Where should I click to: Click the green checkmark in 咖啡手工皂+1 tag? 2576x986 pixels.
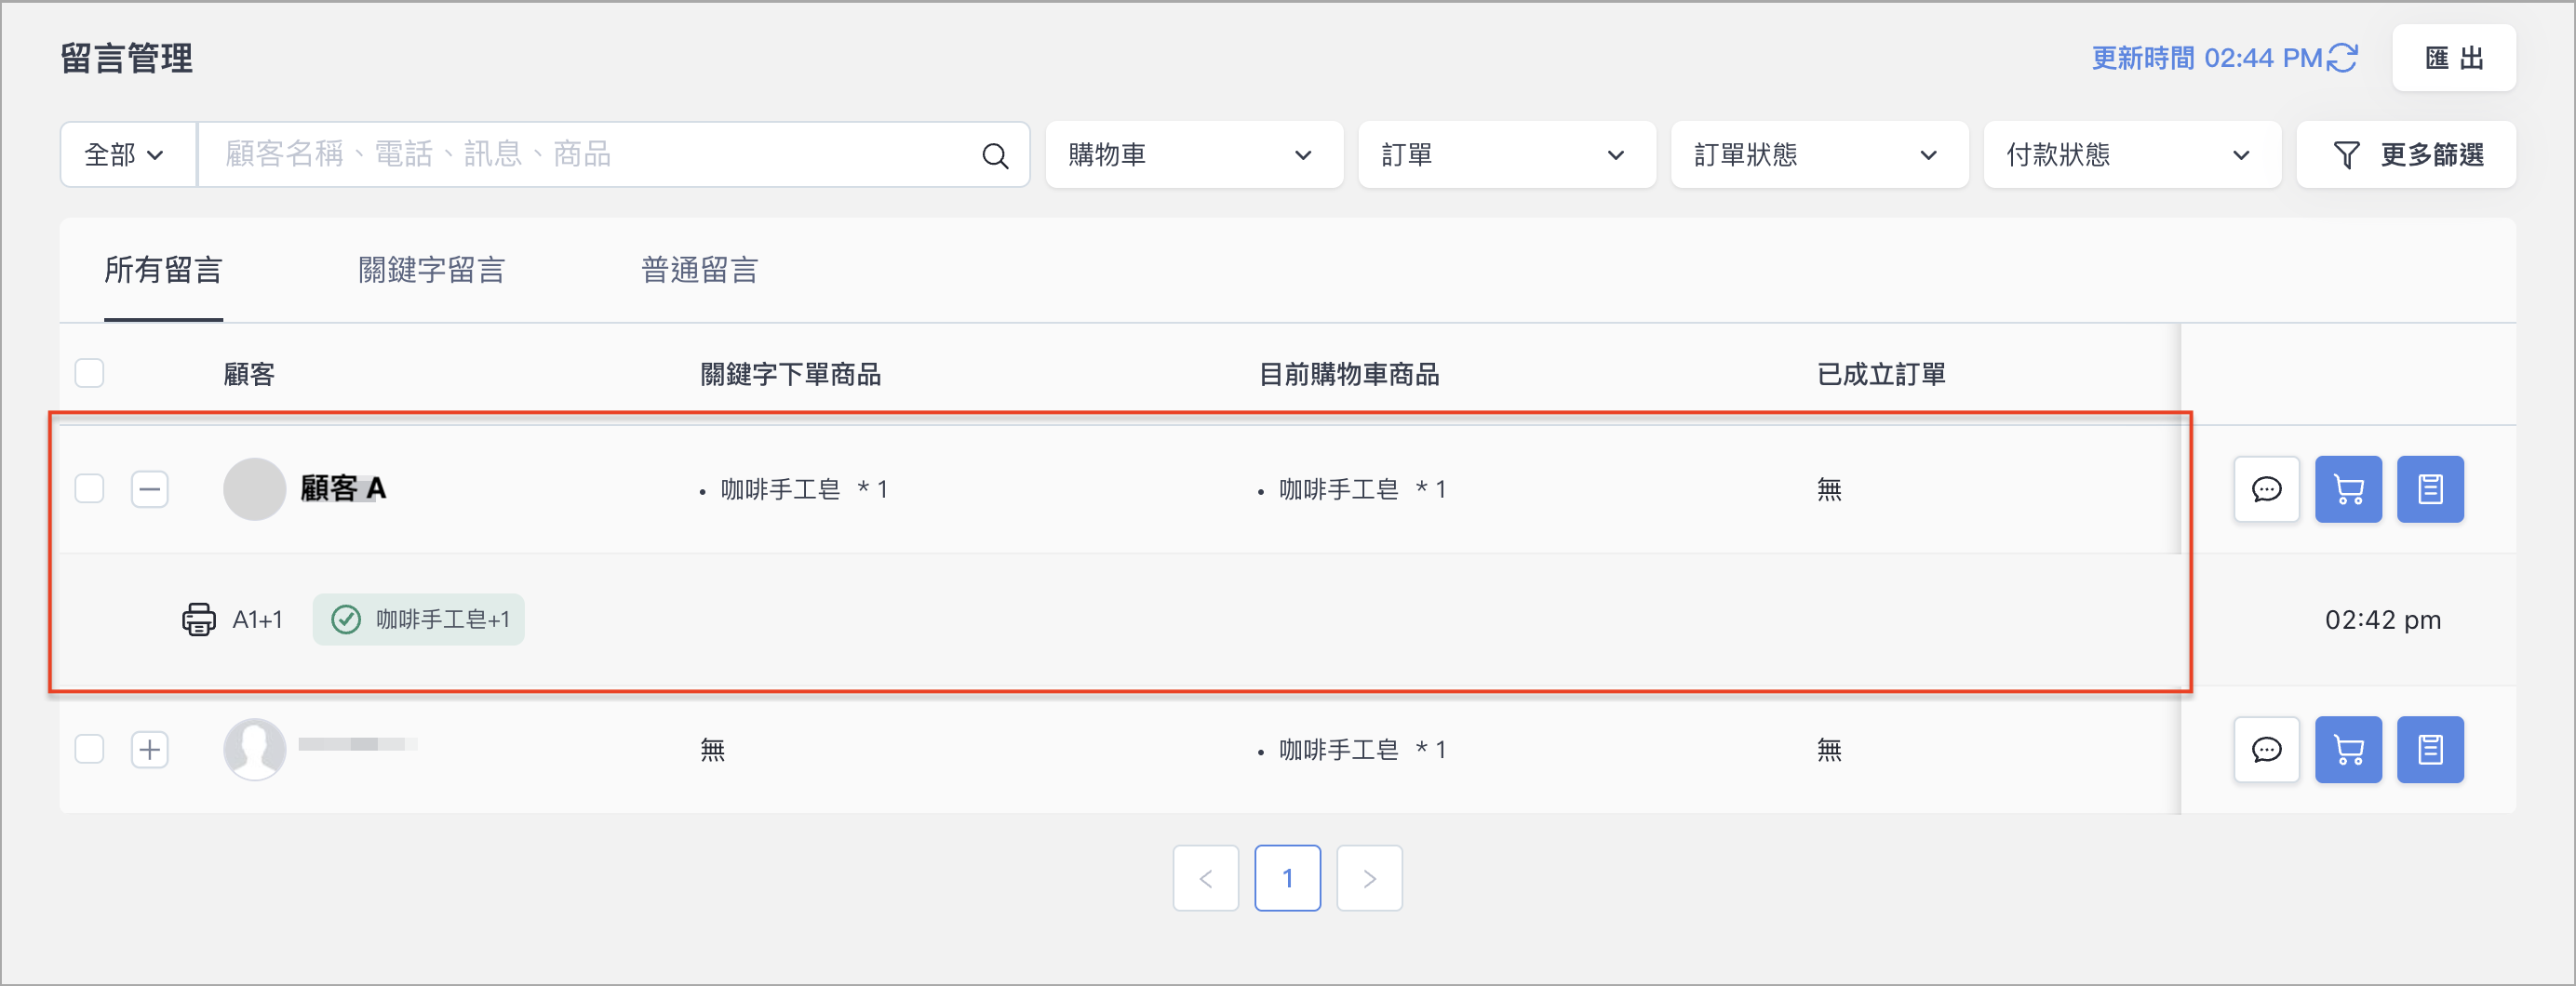346,620
